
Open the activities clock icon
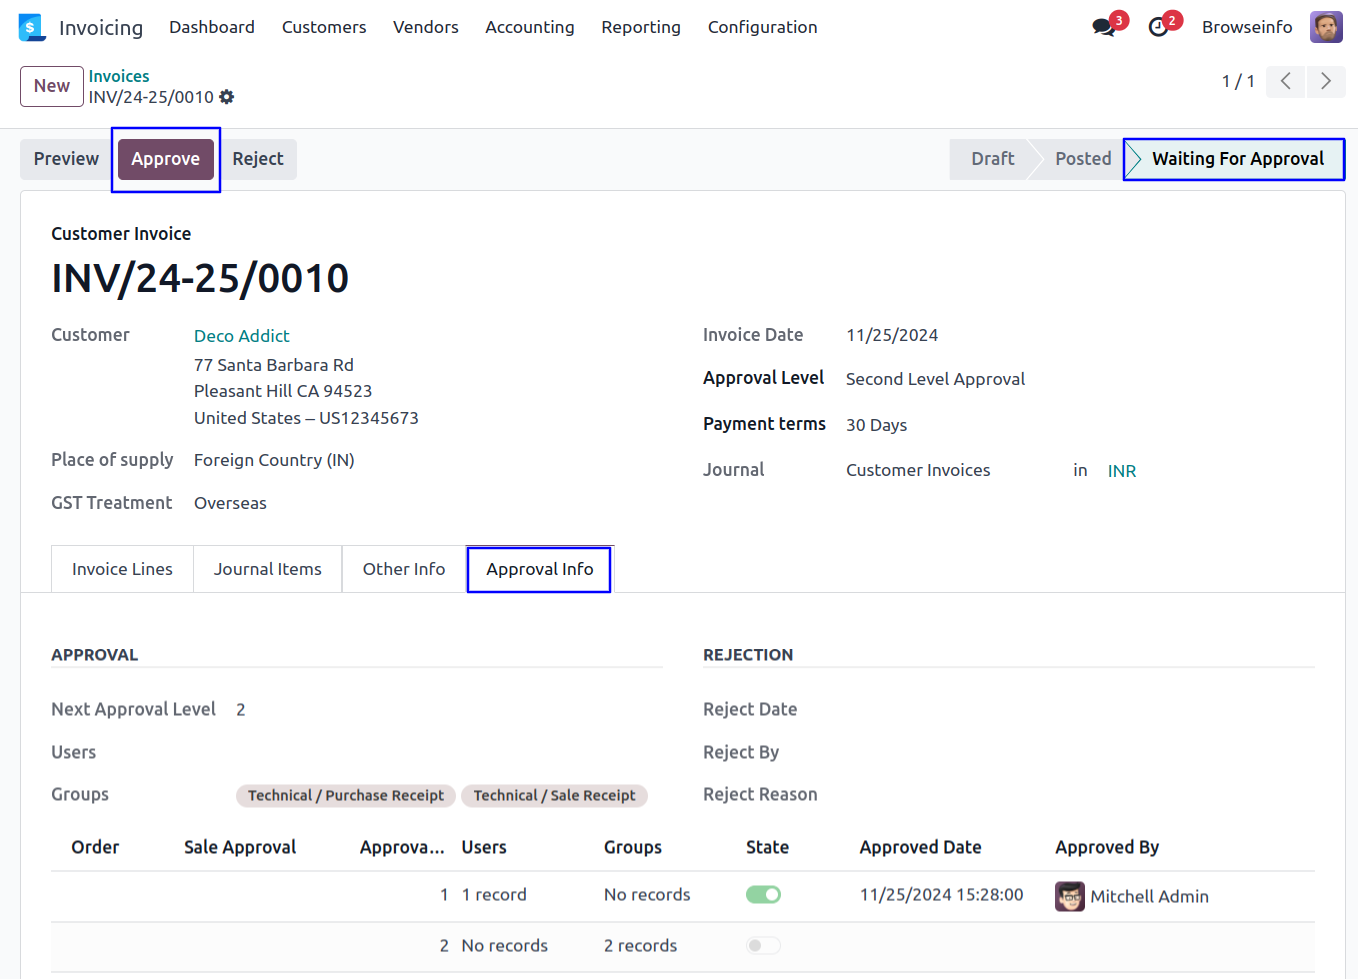tap(1159, 27)
